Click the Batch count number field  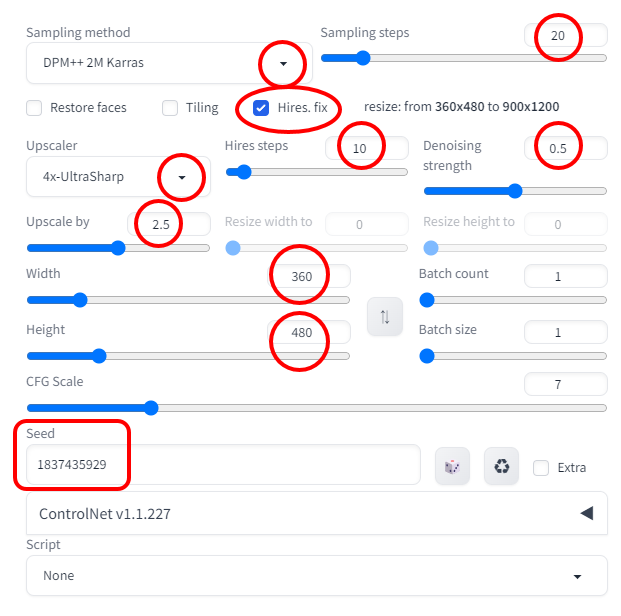(x=565, y=276)
